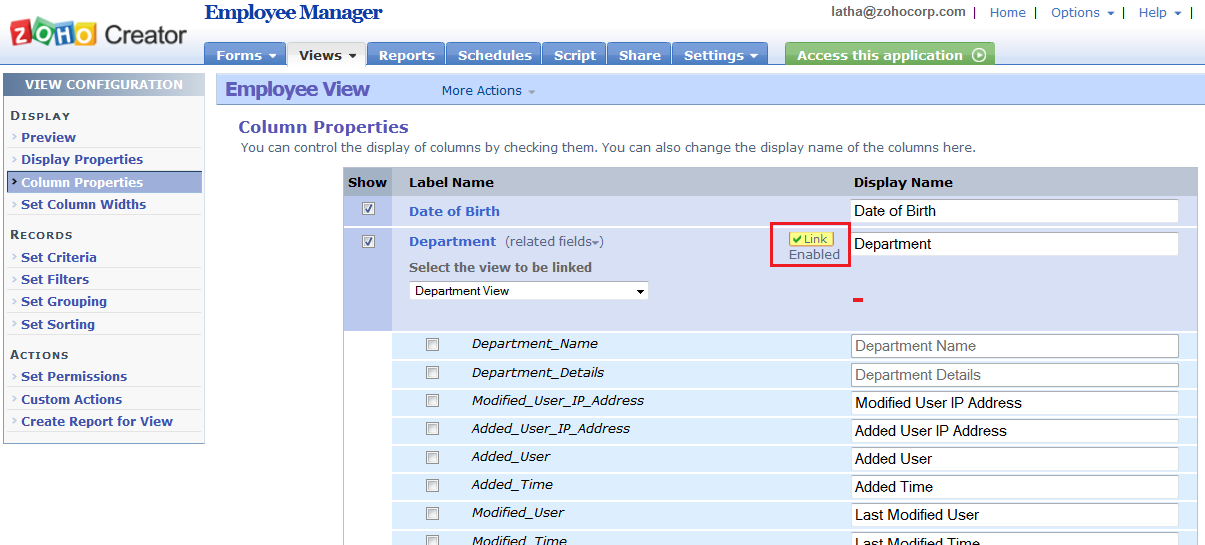Open the Settings tab dropdown
This screenshot has height=545, width=1205.
720,55
